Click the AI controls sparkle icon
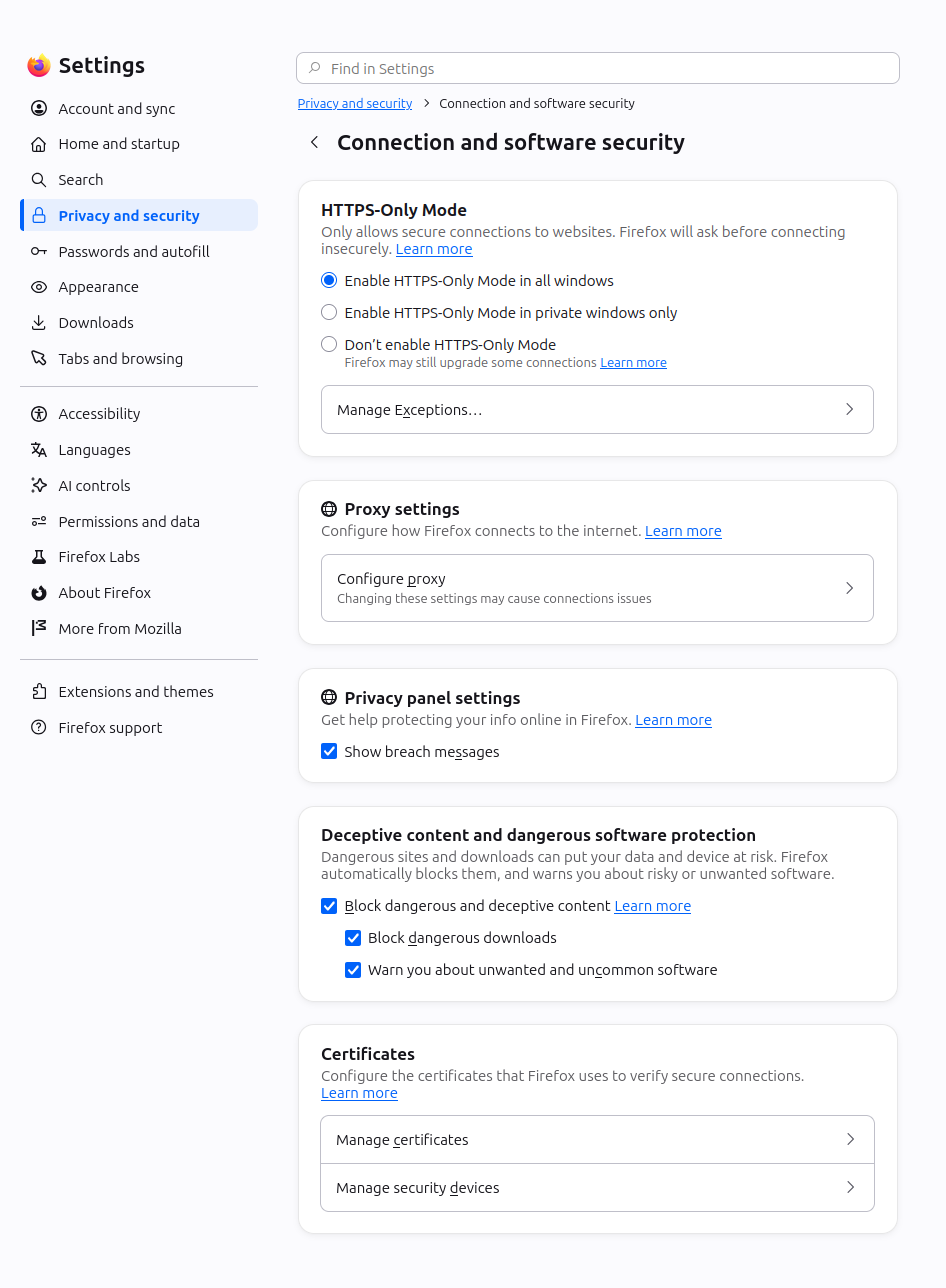 coord(39,486)
